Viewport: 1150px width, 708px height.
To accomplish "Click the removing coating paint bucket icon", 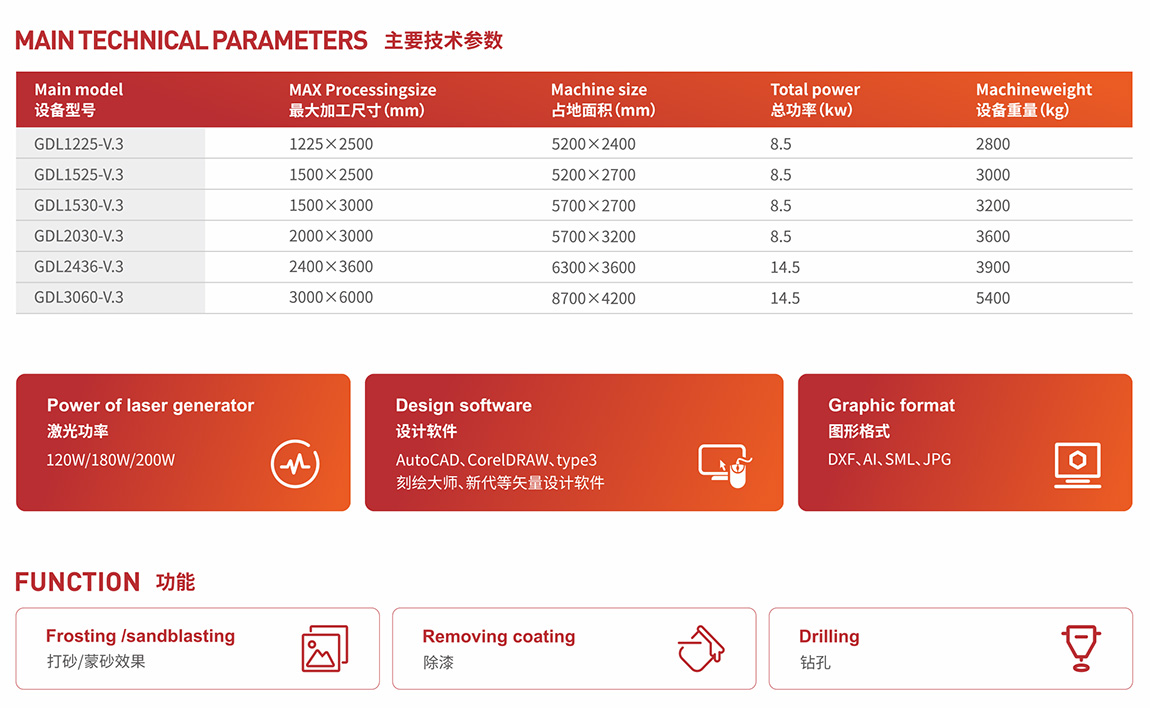I will click(701, 648).
